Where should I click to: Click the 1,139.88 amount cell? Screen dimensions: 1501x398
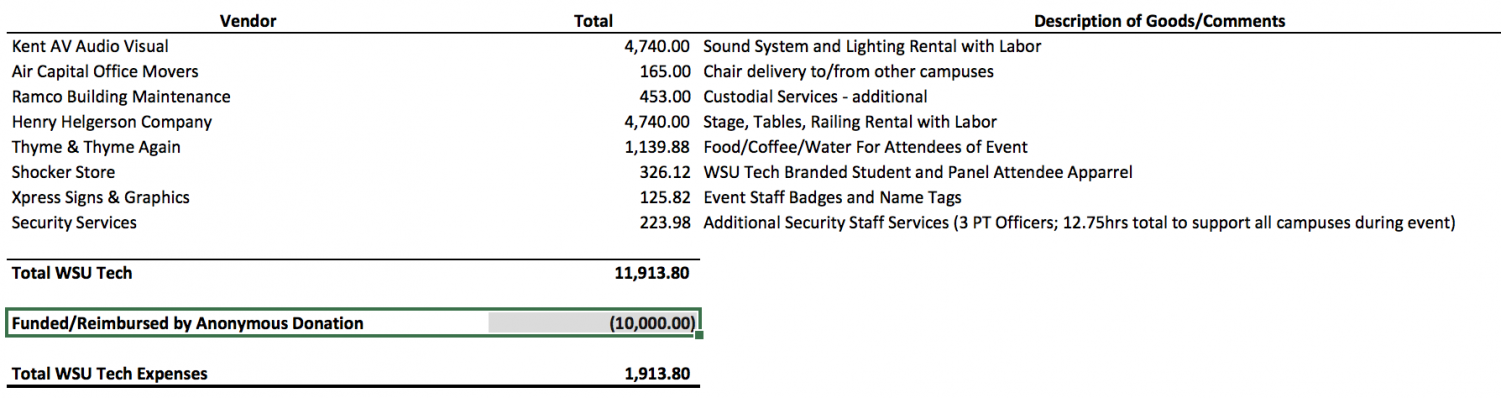pyautogui.click(x=657, y=147)
